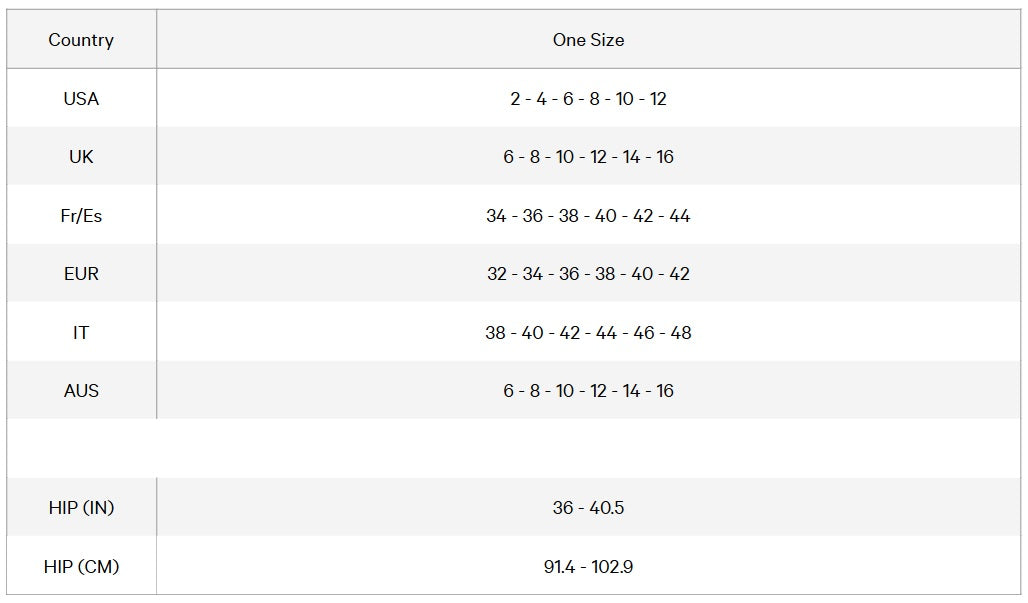The width and height of the screenshot is (1028, 603).
Task: Click the hip centimeters value 91.4 - 102.9
Action: coord(588,566)
